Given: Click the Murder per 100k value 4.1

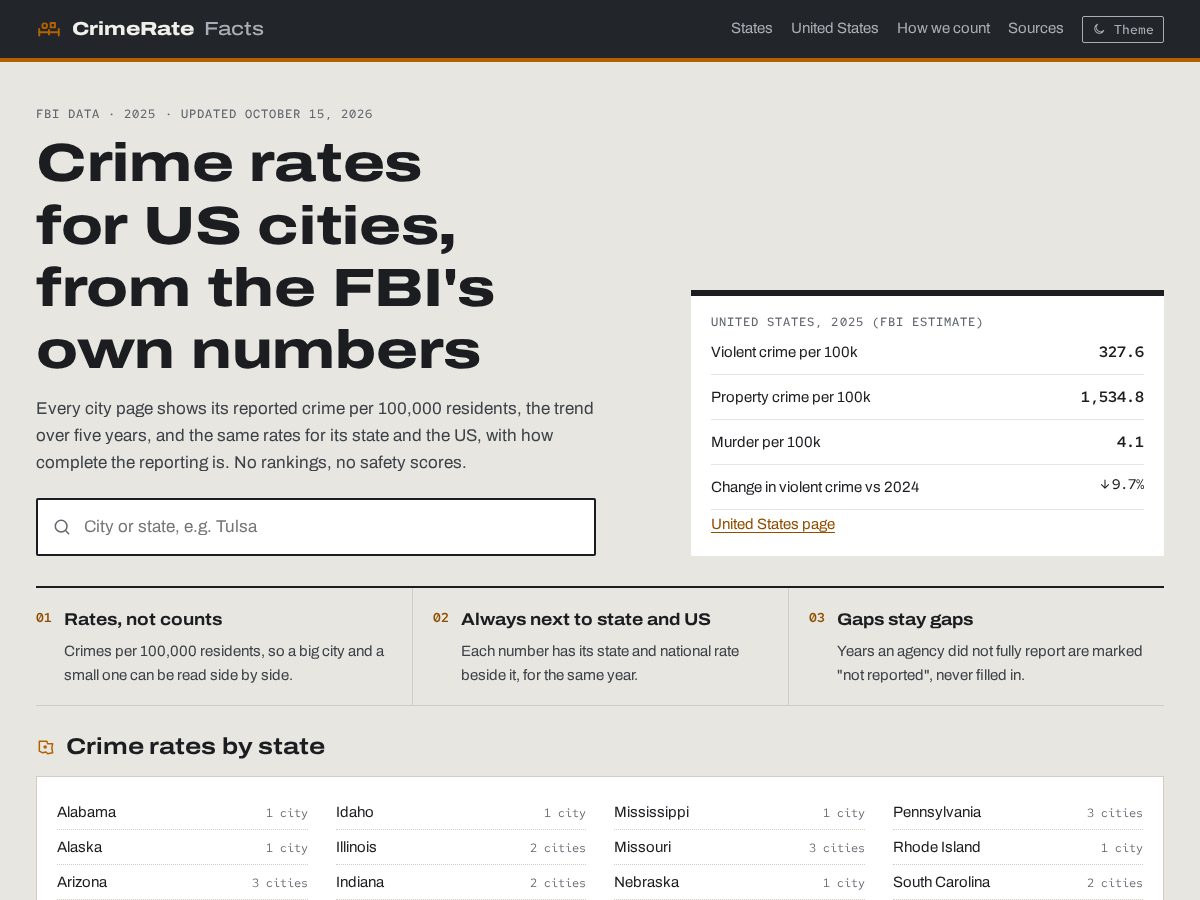Looking at the screenshot, I should pos(1130,442).
